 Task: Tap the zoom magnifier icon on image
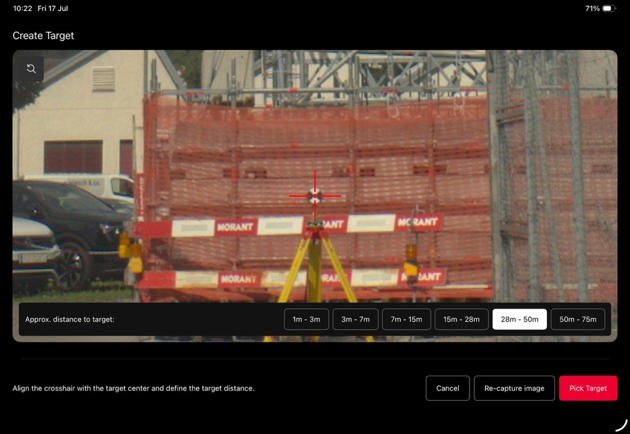[31, 69]
